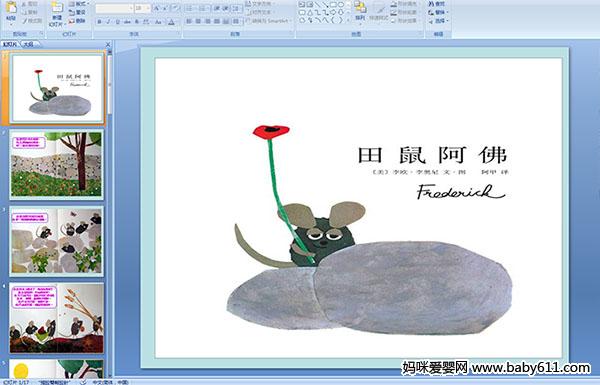Select the rectangle shape in the shapes gallery
This screenshot has width=600, height=385.
pyautogui.click(x=334, y=5)
